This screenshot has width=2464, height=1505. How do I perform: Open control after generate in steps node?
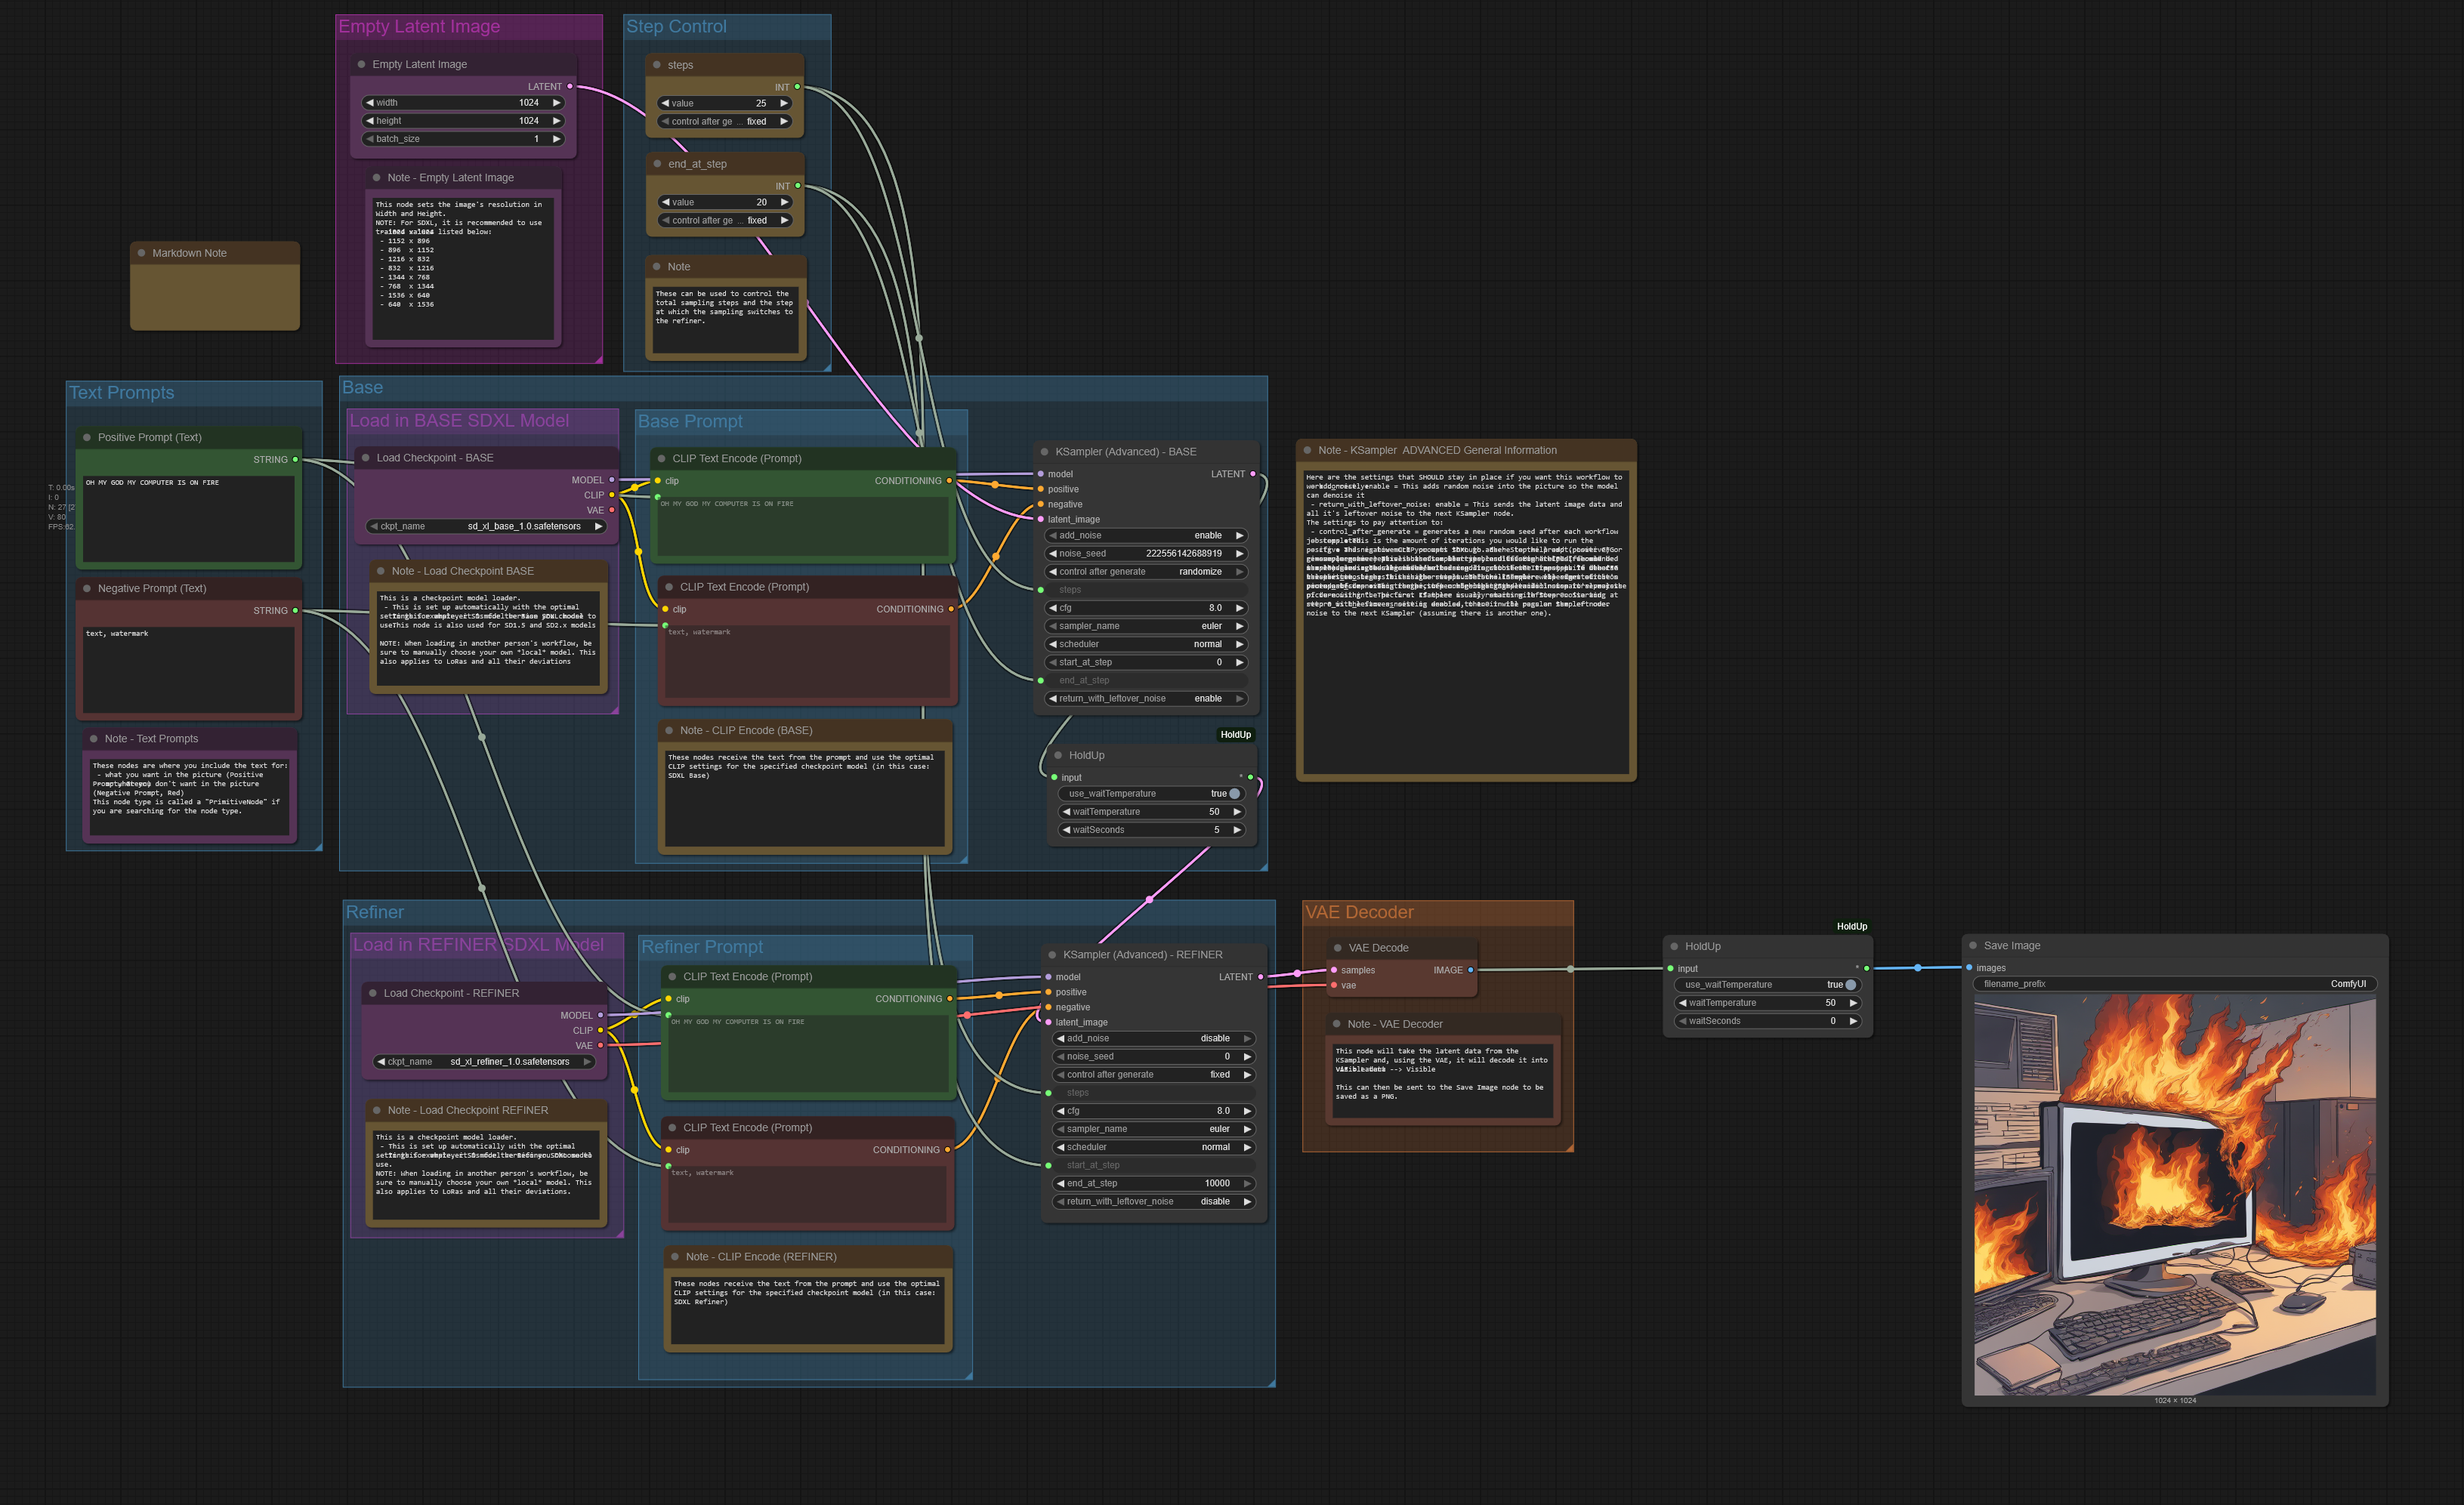coord(725,121)
